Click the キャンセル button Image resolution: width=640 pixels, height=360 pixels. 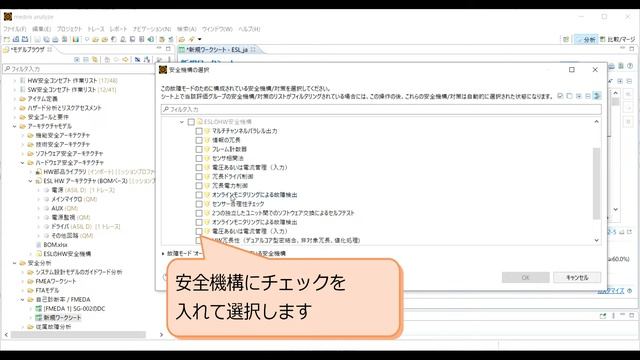577,278
